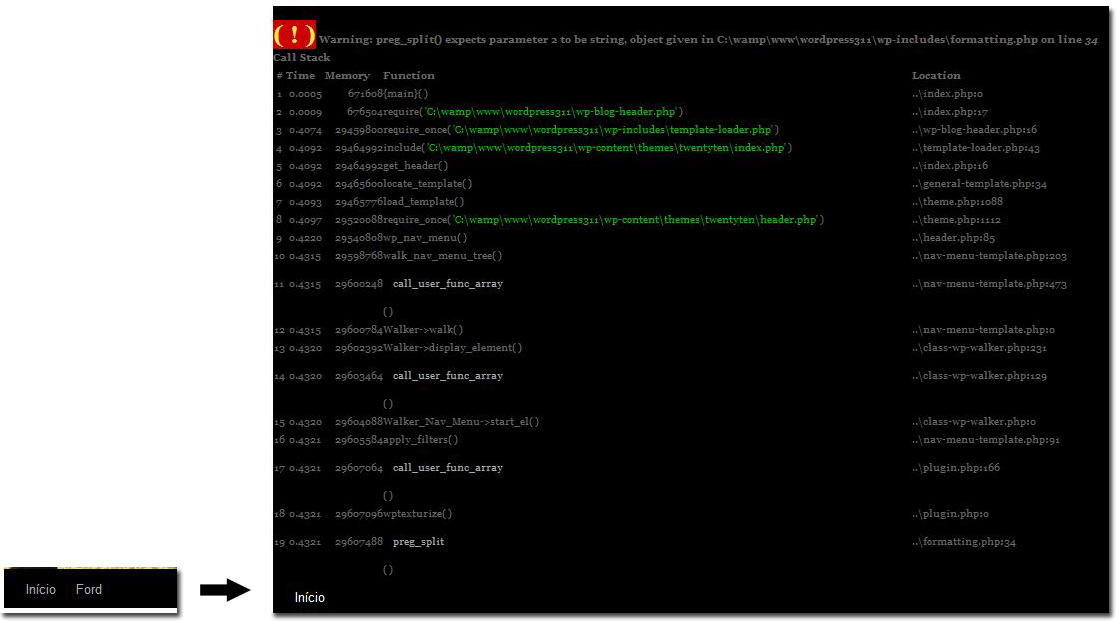Click the preg_split() warning message text
Screen dimensions: 1117x621
click(x=708, y=39)
